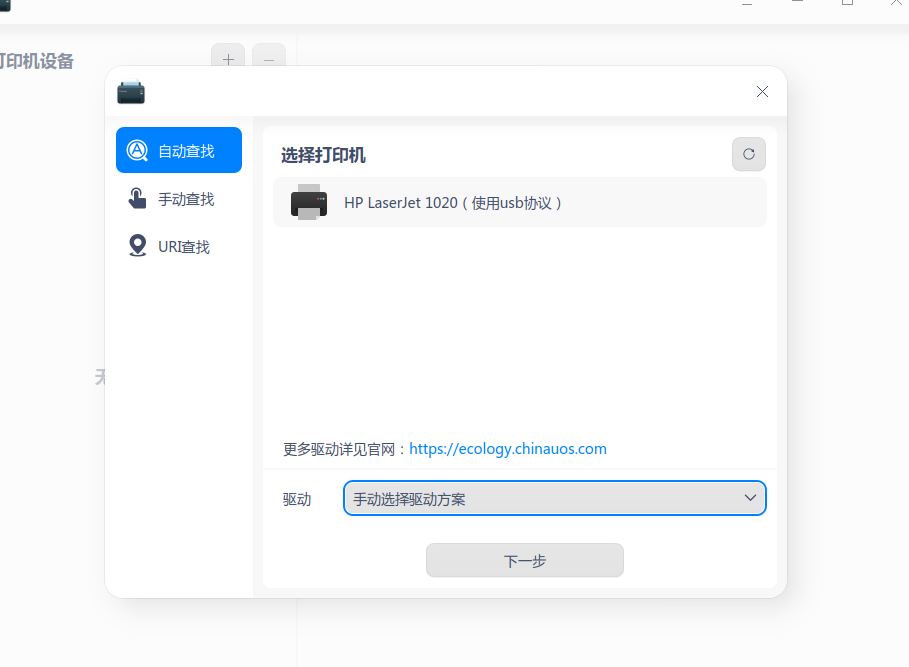Screen dimensions: 909x667
Task: Switch to the URI查找 tab
Action: coord(180,245)
